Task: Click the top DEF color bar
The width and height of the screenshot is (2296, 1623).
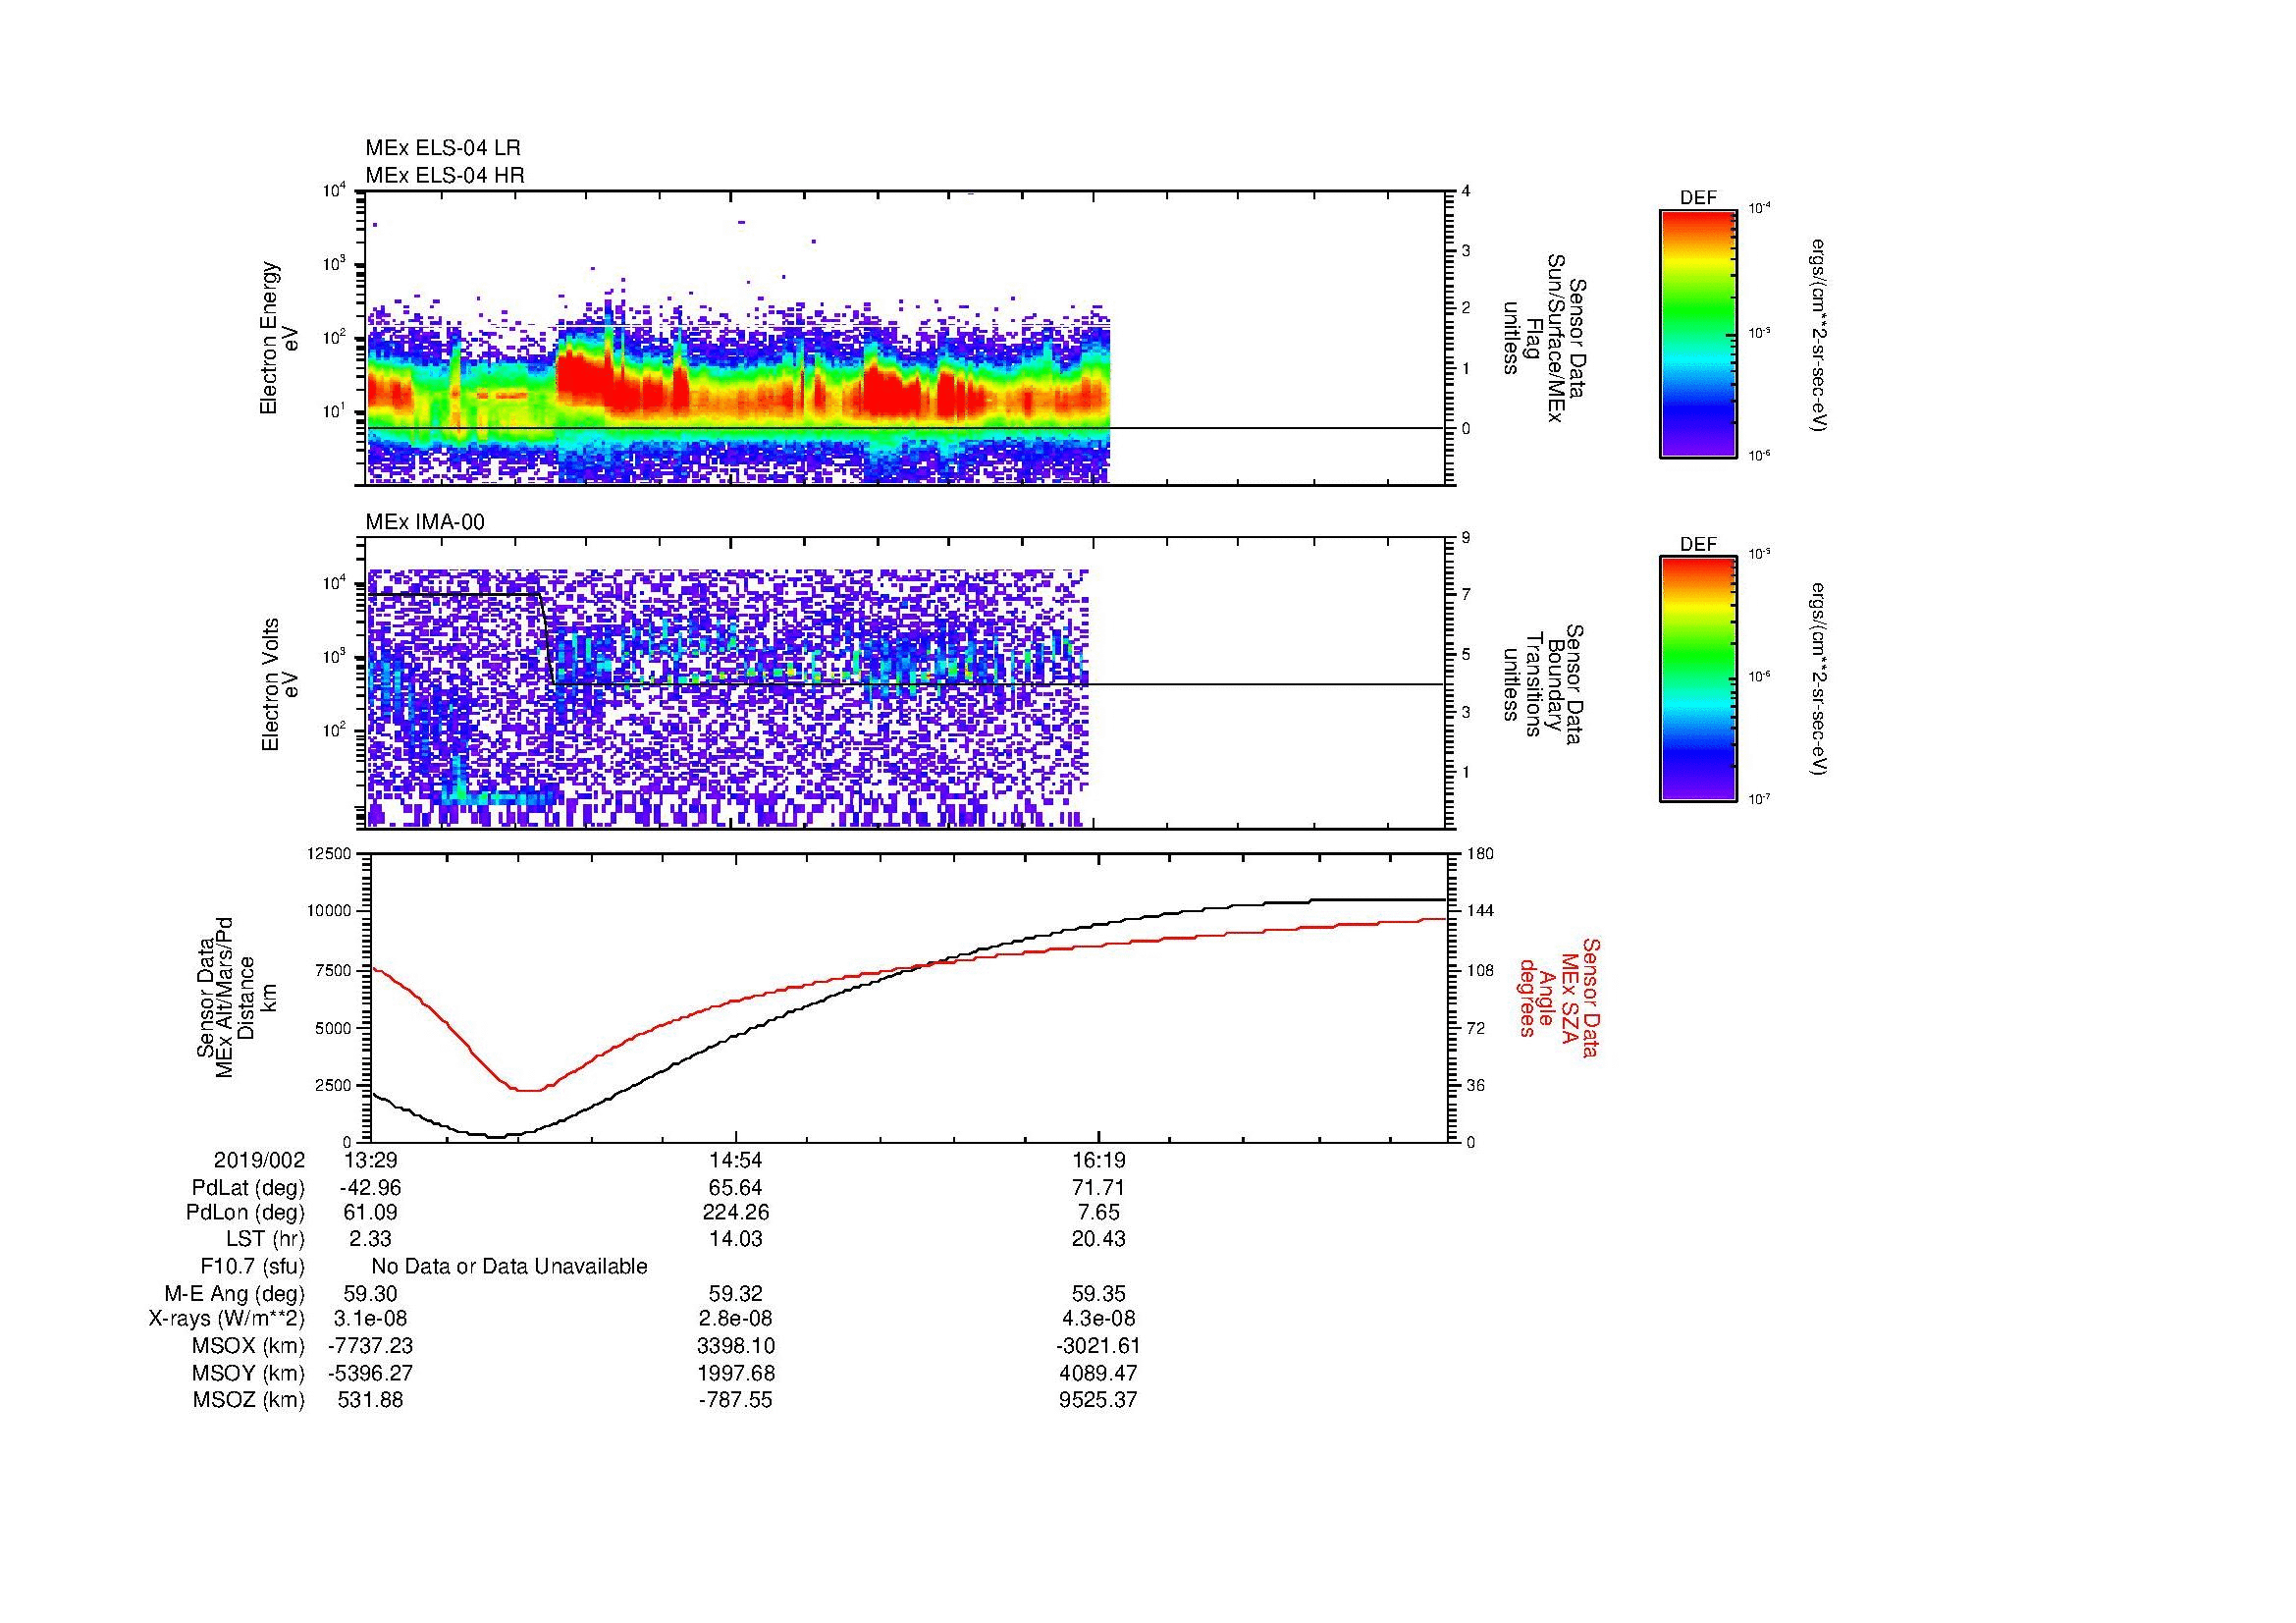Action: click(x=1697, y=334)
